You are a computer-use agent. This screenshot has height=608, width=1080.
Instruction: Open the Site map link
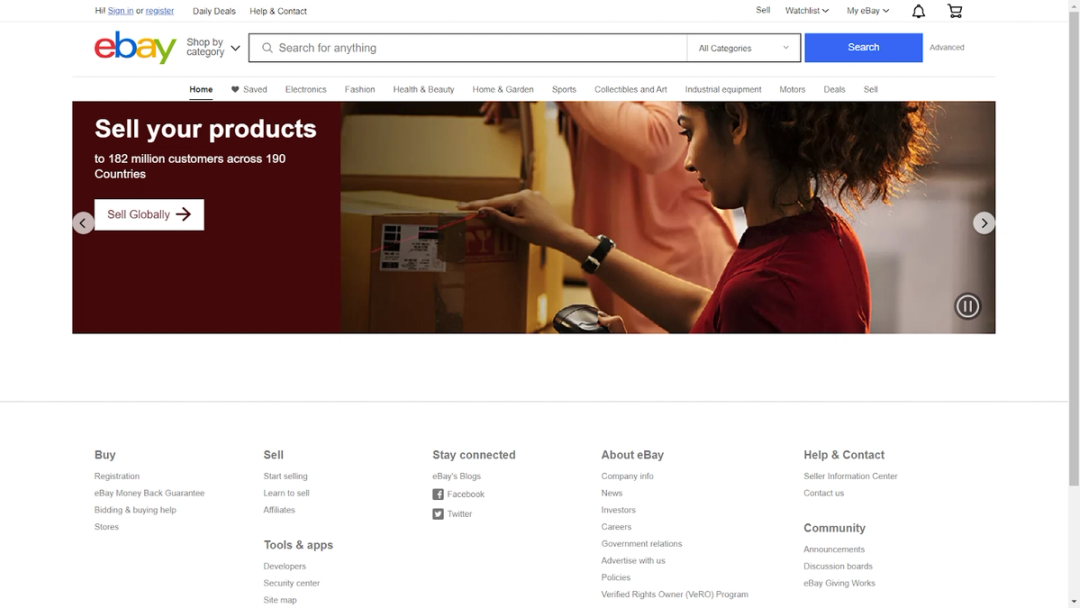(x=280, y=600)
